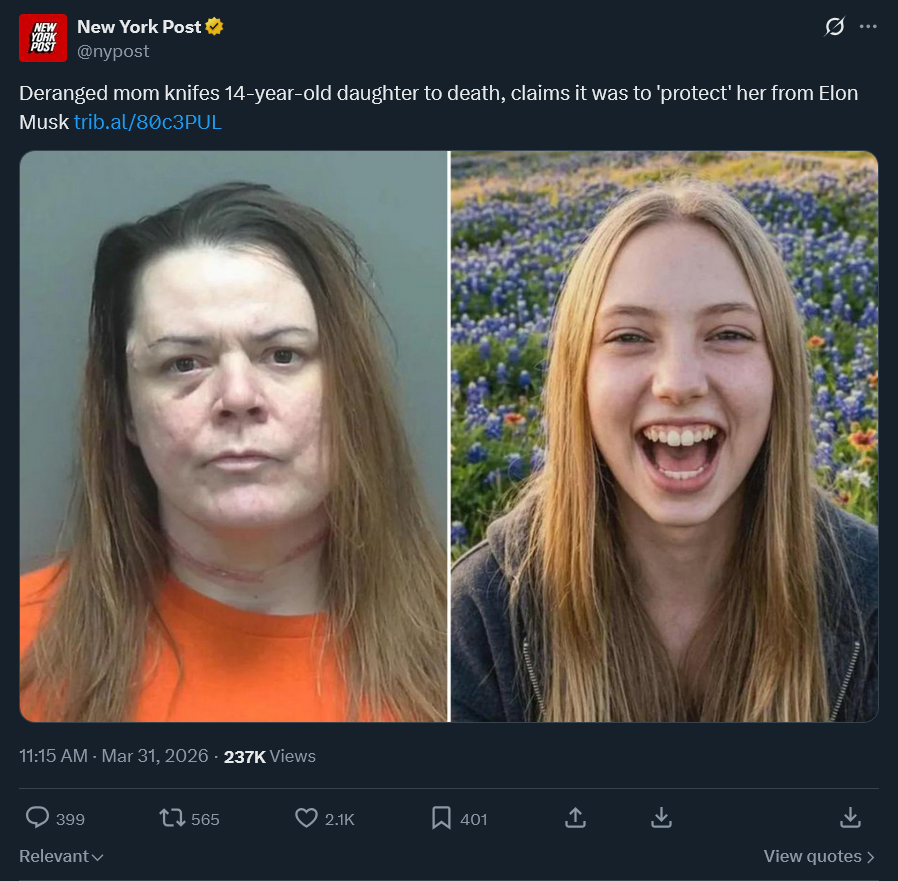Open View quotes
Screen dimensions: 898x881
coord(819,856)
